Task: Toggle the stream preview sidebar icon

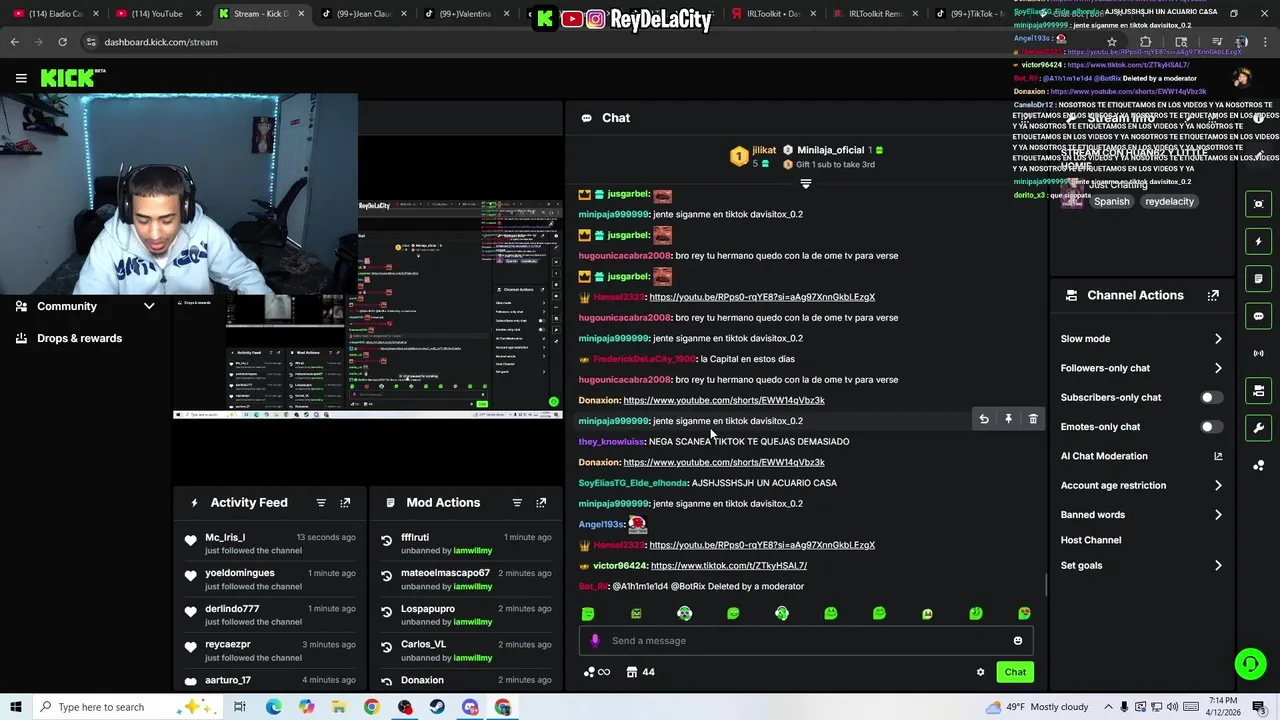Action: pos(1259,204)
